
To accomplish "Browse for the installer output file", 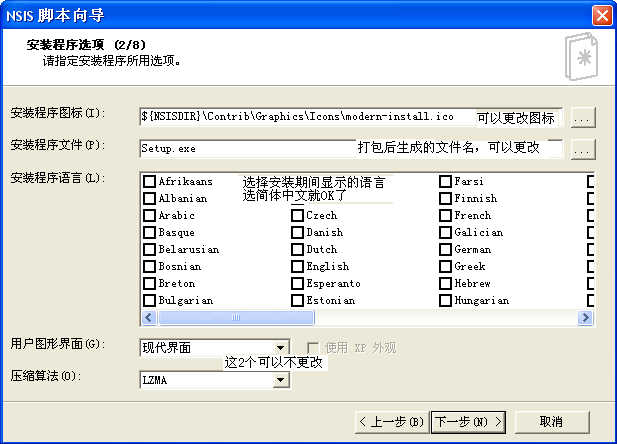I will (x=582, y=150).
